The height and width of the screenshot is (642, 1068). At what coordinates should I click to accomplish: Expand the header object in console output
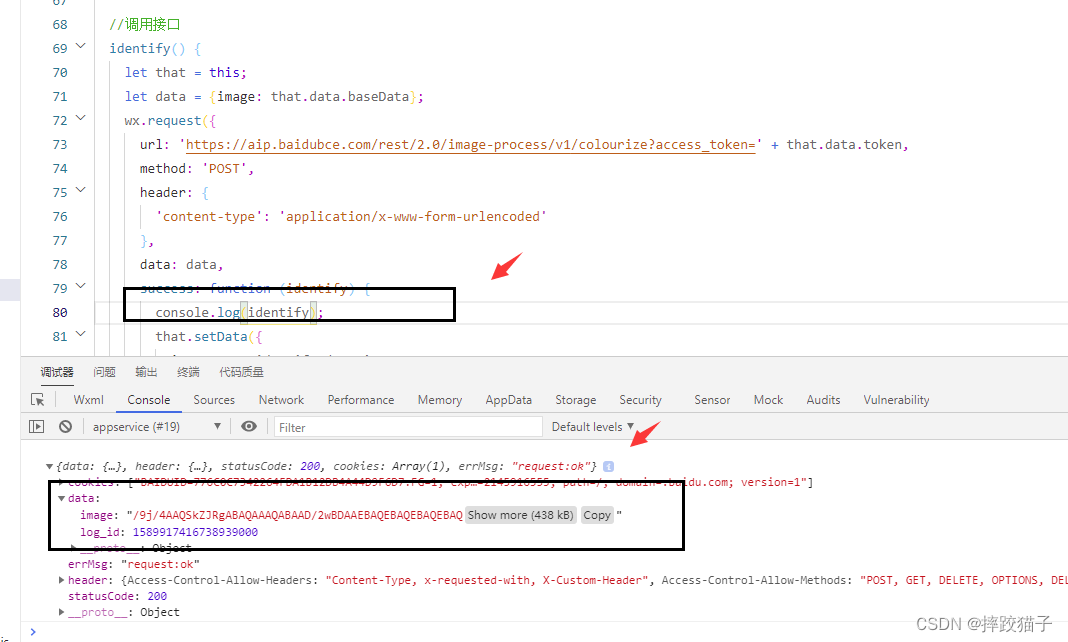(x=62, y=580)
